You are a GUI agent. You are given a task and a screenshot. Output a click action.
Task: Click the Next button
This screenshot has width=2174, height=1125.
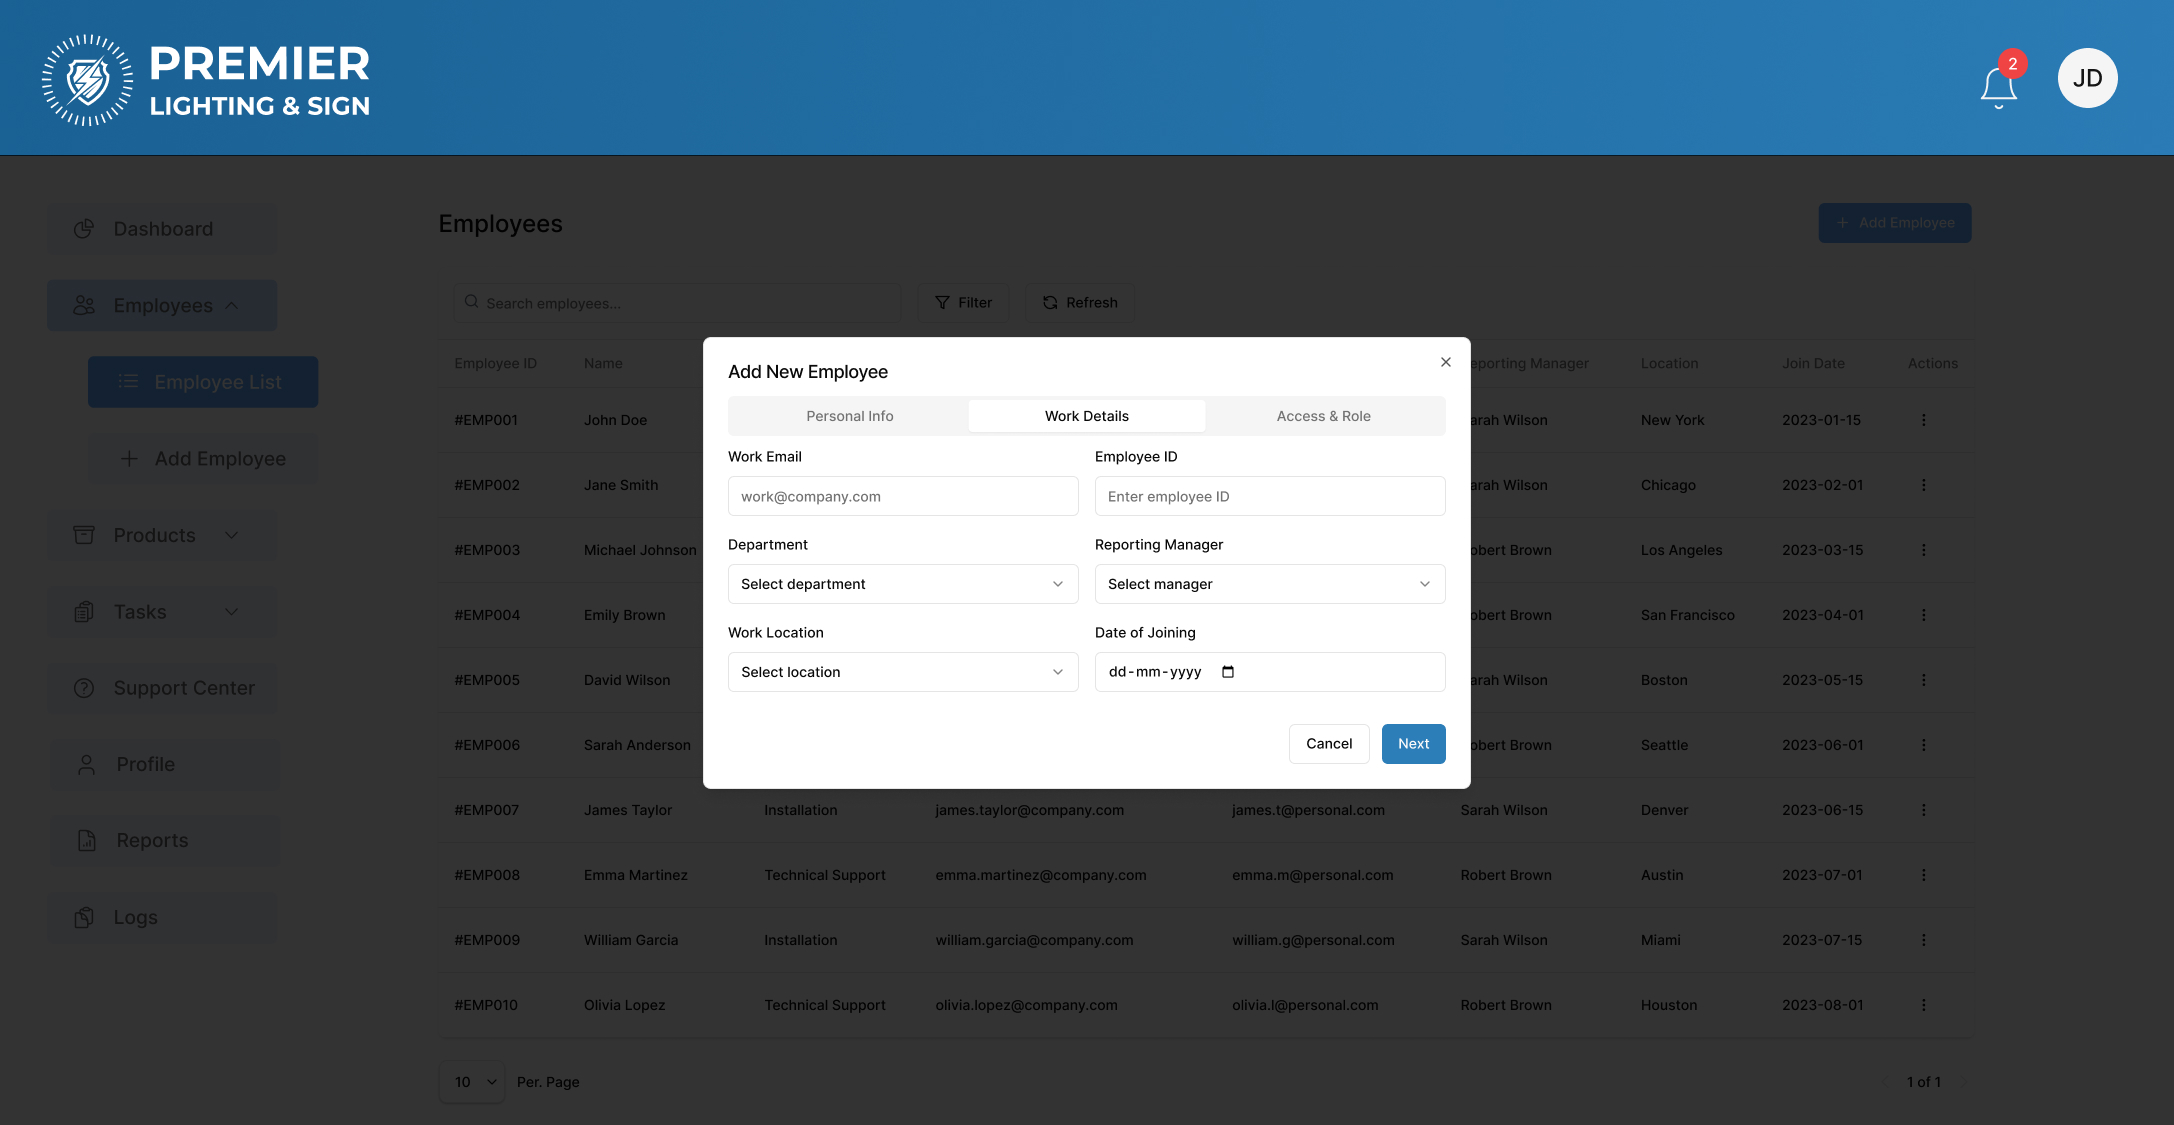(1413, 744)
